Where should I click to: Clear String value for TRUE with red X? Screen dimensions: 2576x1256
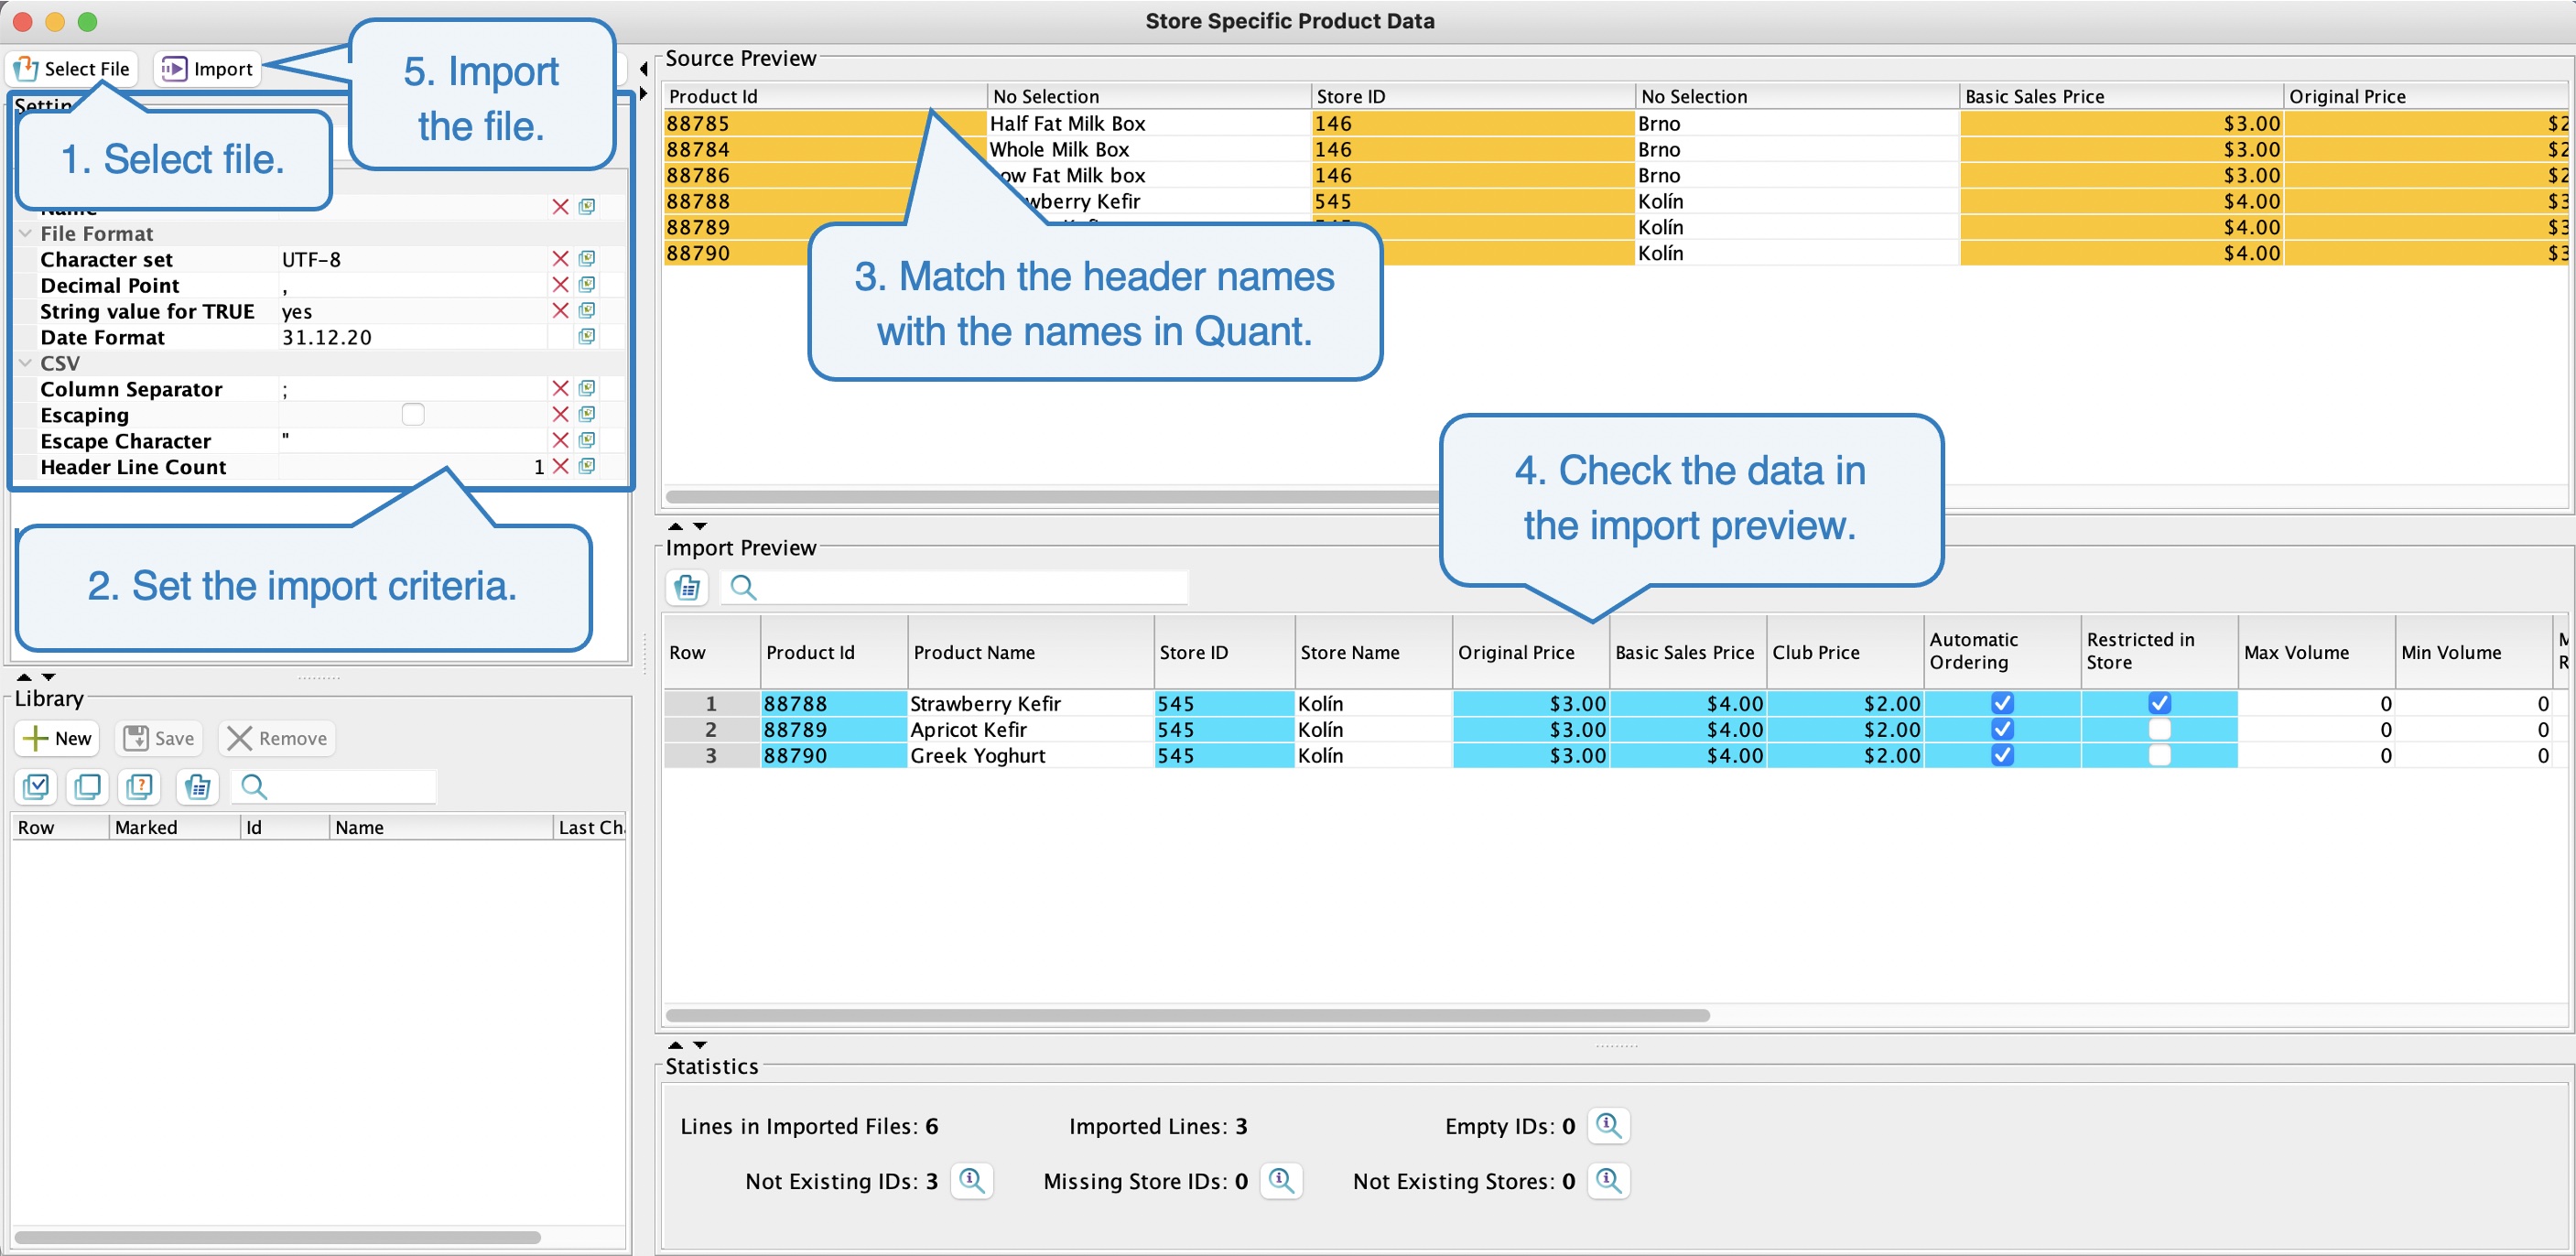pyautogui.click(x=560, y=311)
